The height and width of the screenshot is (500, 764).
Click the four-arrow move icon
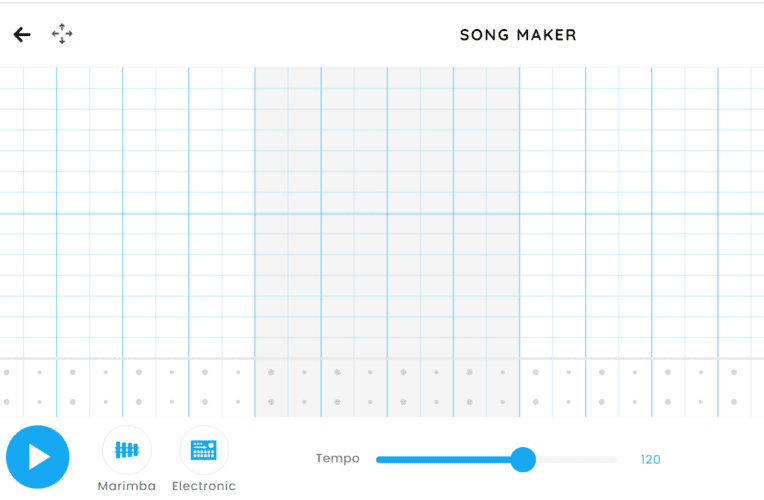[62, 34]
